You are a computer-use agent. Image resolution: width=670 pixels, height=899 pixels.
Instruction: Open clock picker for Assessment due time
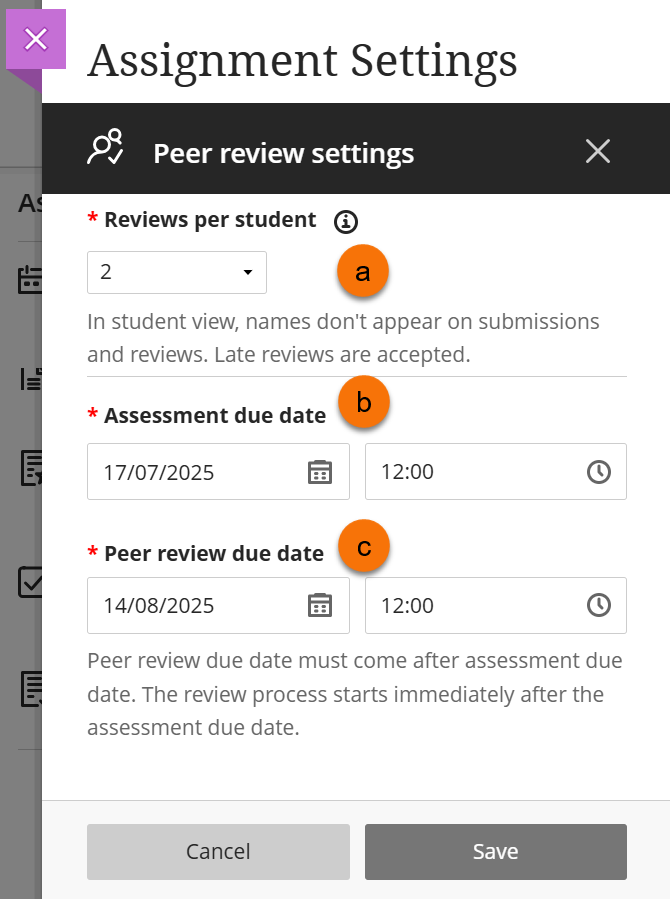point(598,472)
